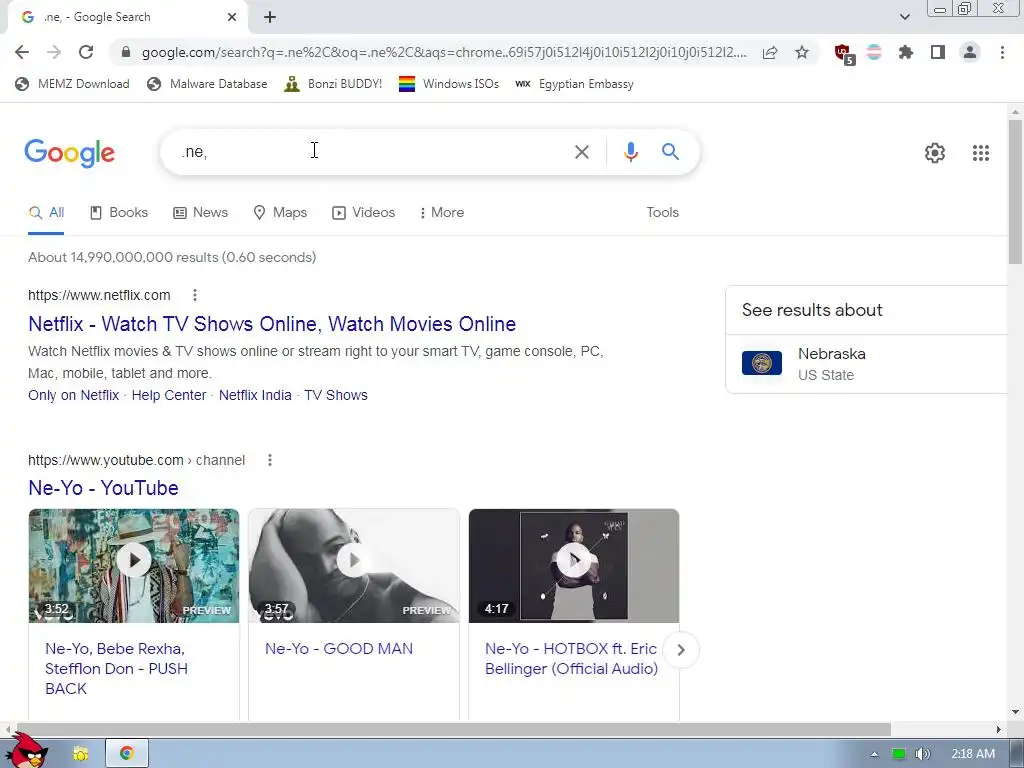
Task: Open the Netflix Help Center sitelink
Action: pos(168,395)
